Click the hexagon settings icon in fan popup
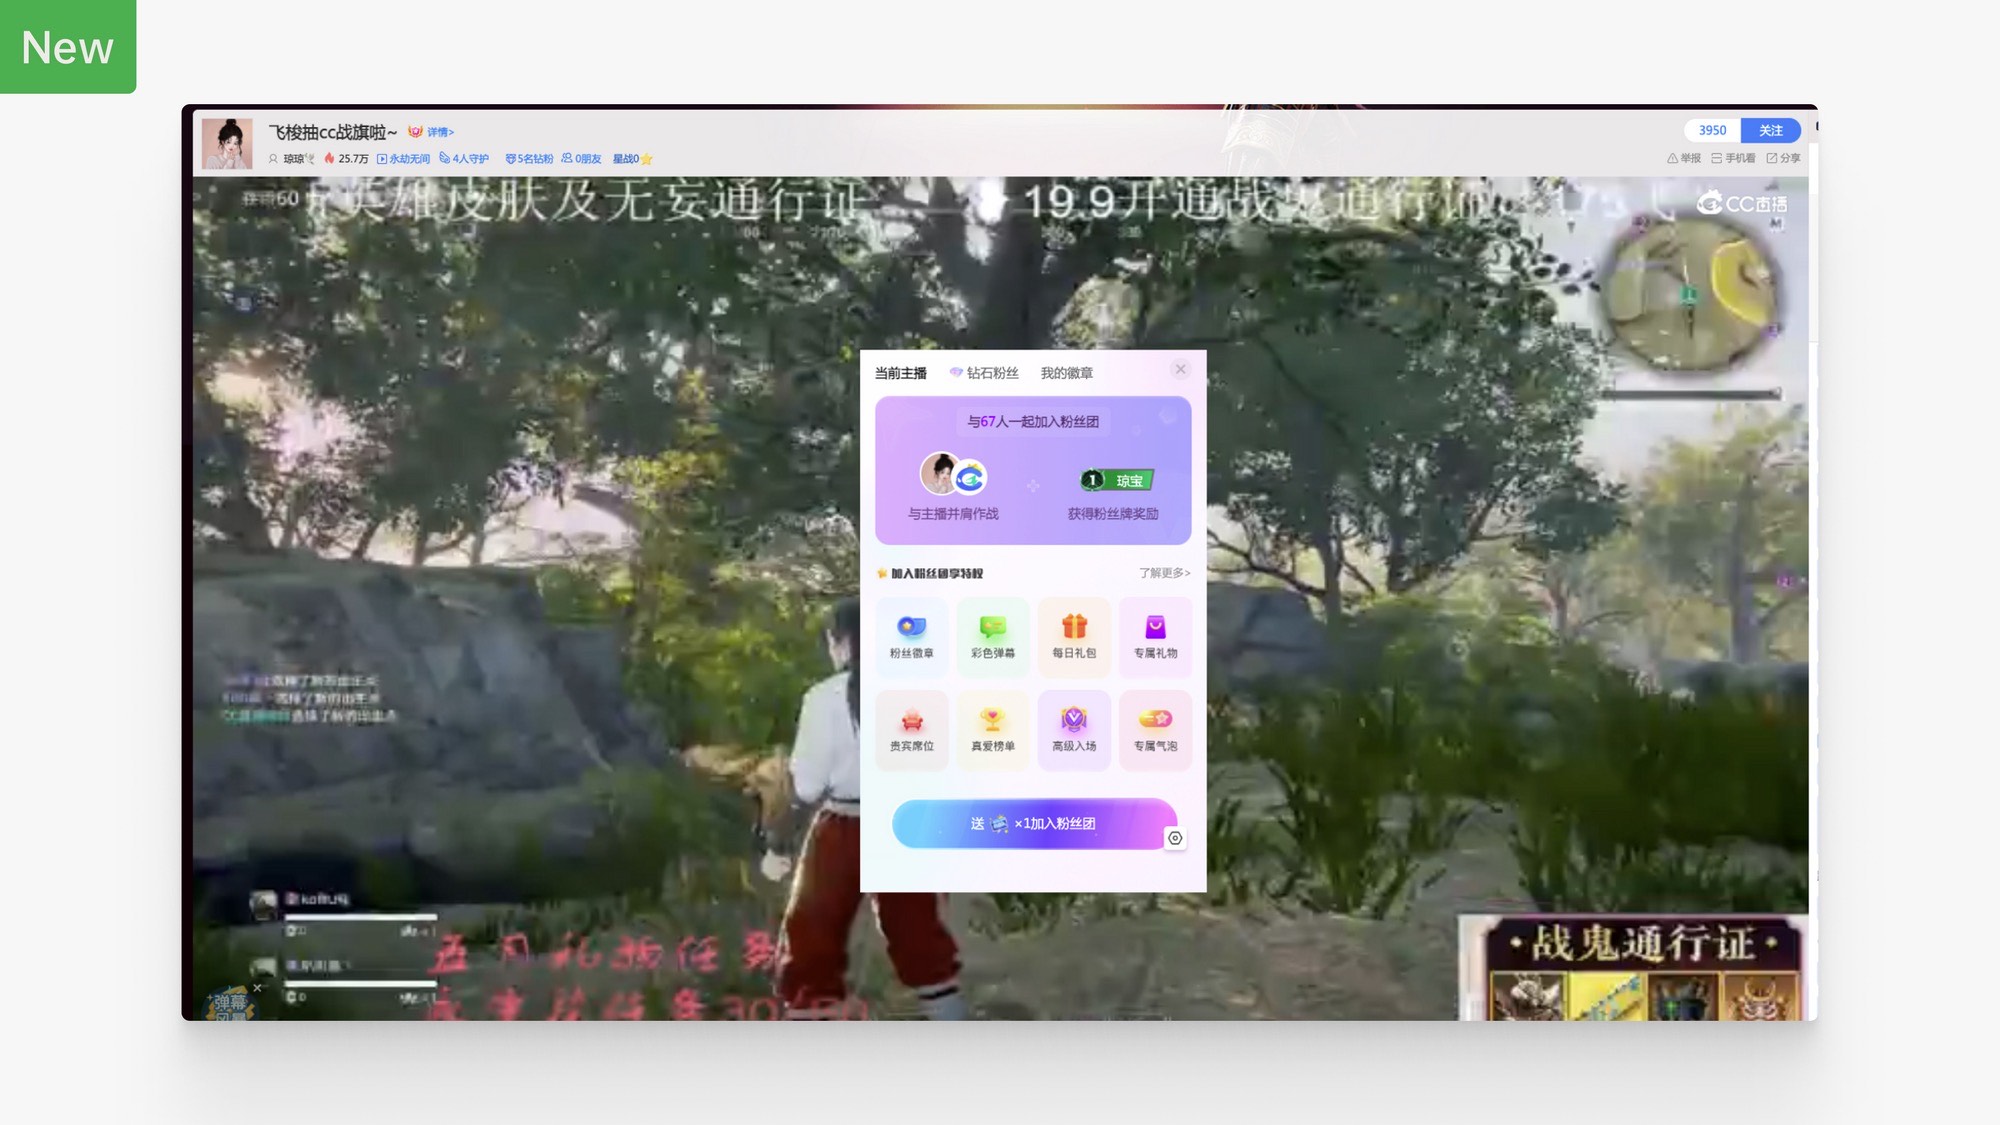This screenshot has height=1125, width=2000. tap(1175, 838)
